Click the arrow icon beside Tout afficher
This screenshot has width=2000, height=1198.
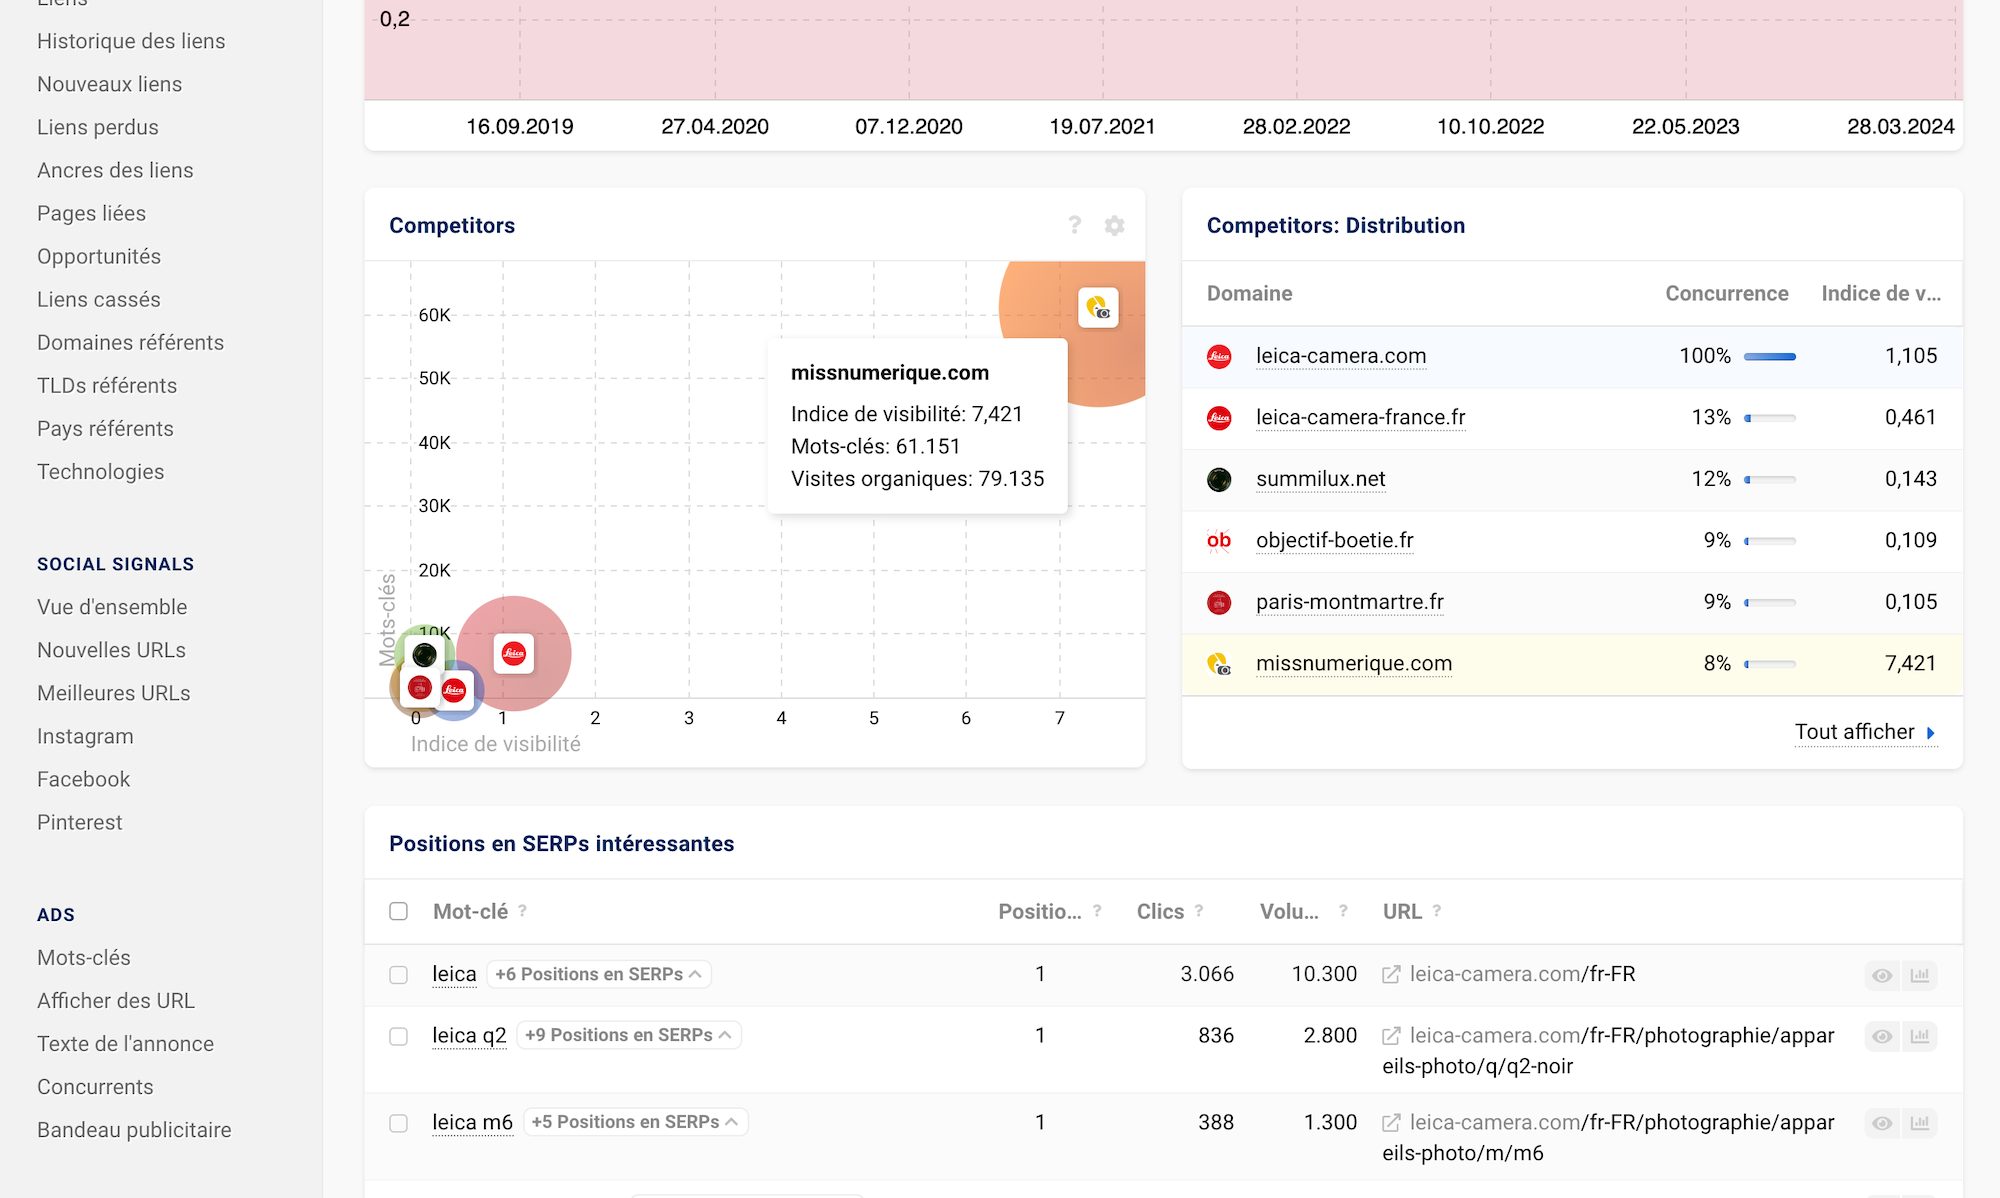(x=1931, y=733)
